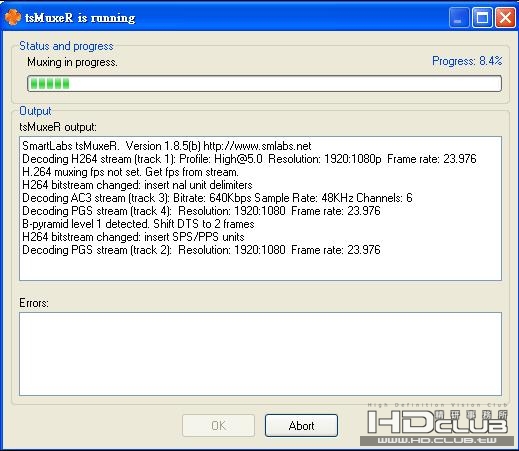Click the 'tsMuxeR is running' title bar text
The width and height of the screenshot is (519, 451).
[x=80, y=18]
